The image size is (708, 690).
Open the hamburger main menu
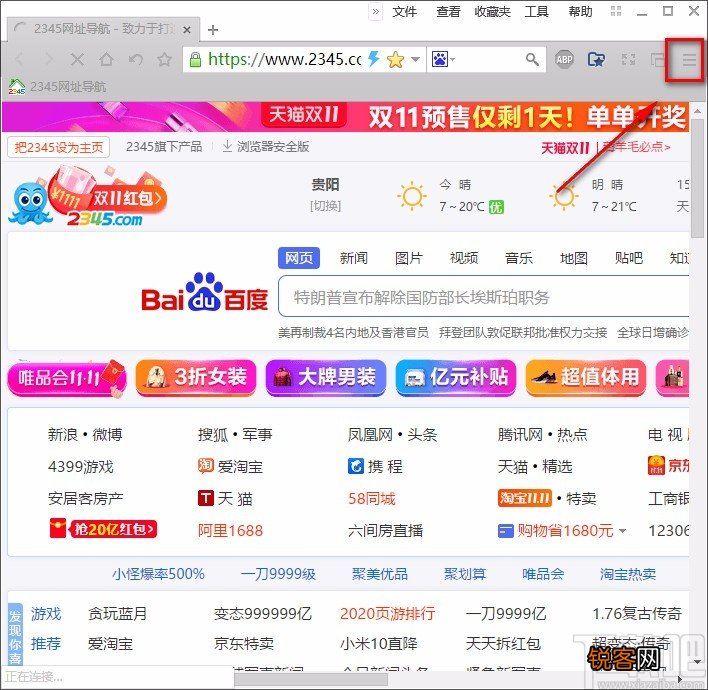[689, 59]
